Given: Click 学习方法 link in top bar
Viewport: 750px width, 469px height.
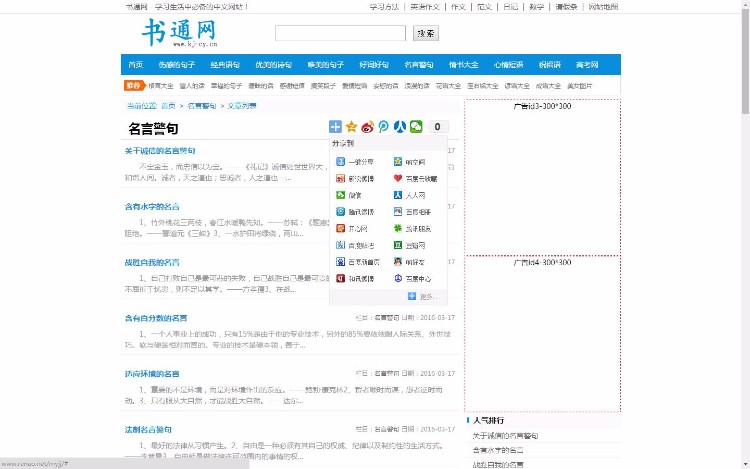Looking at the screenshot, I should 384,7.
